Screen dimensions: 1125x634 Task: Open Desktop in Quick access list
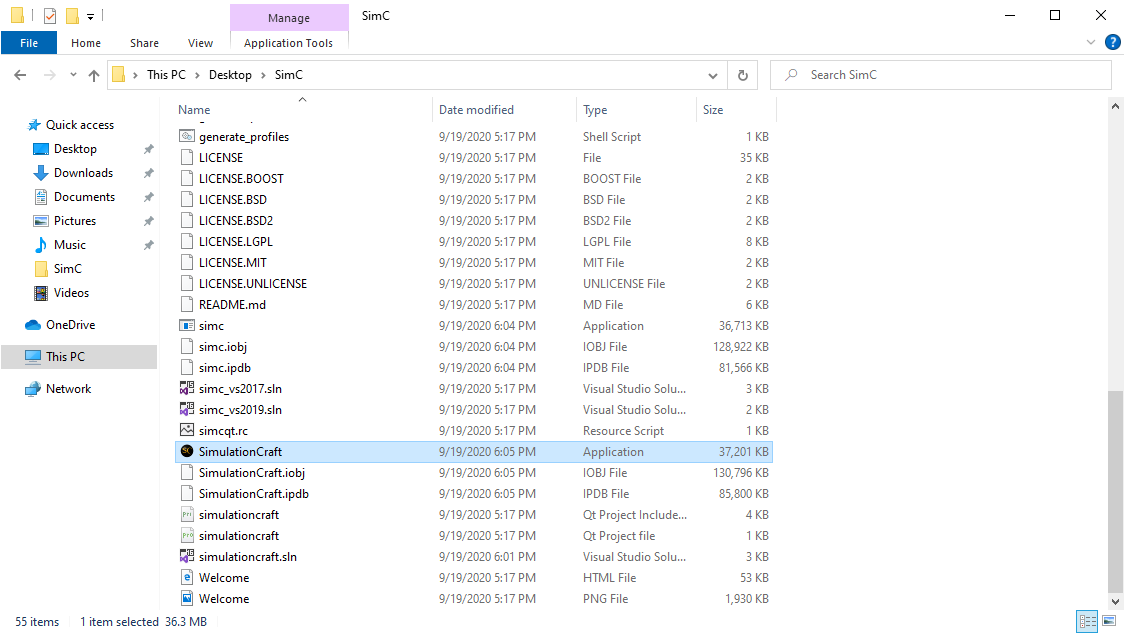75,148
